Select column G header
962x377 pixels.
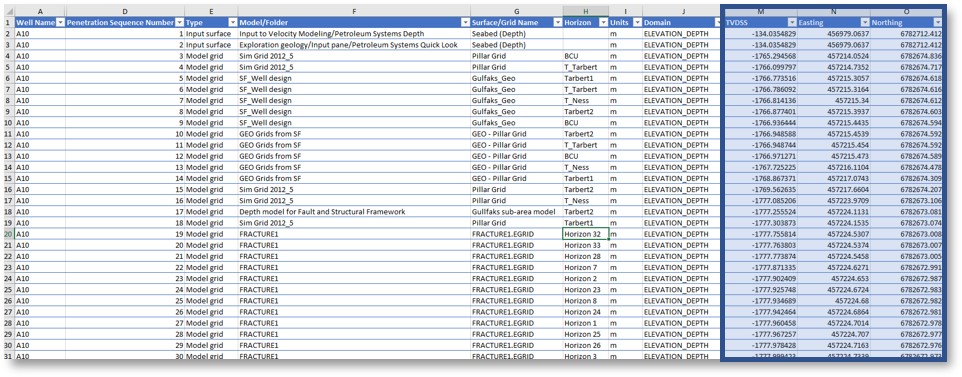click(516, 12)
